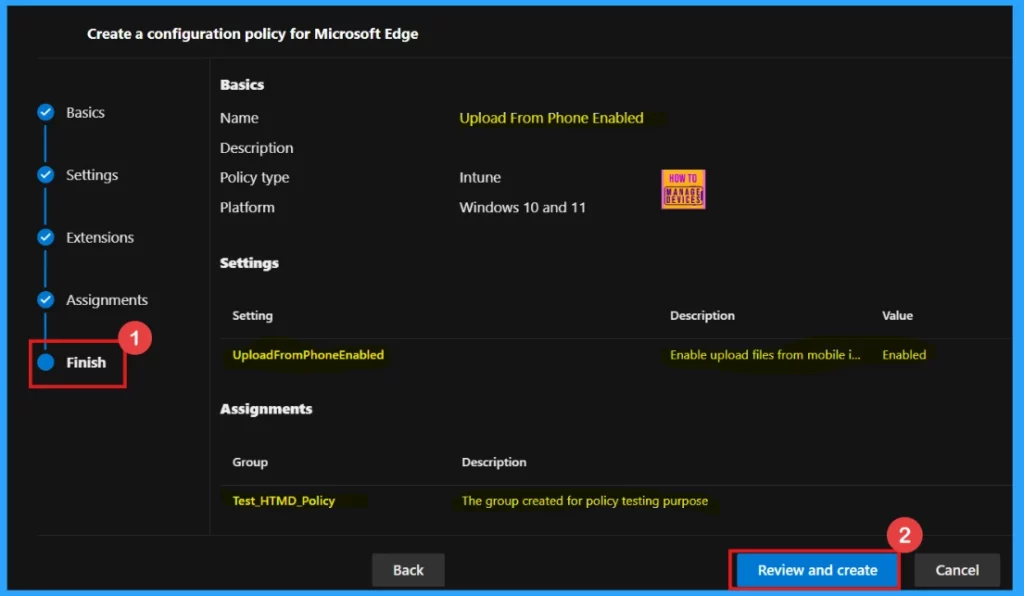Go to the Settings wizard step
This screenshot has width=1024, height=596.
point(92,175)
